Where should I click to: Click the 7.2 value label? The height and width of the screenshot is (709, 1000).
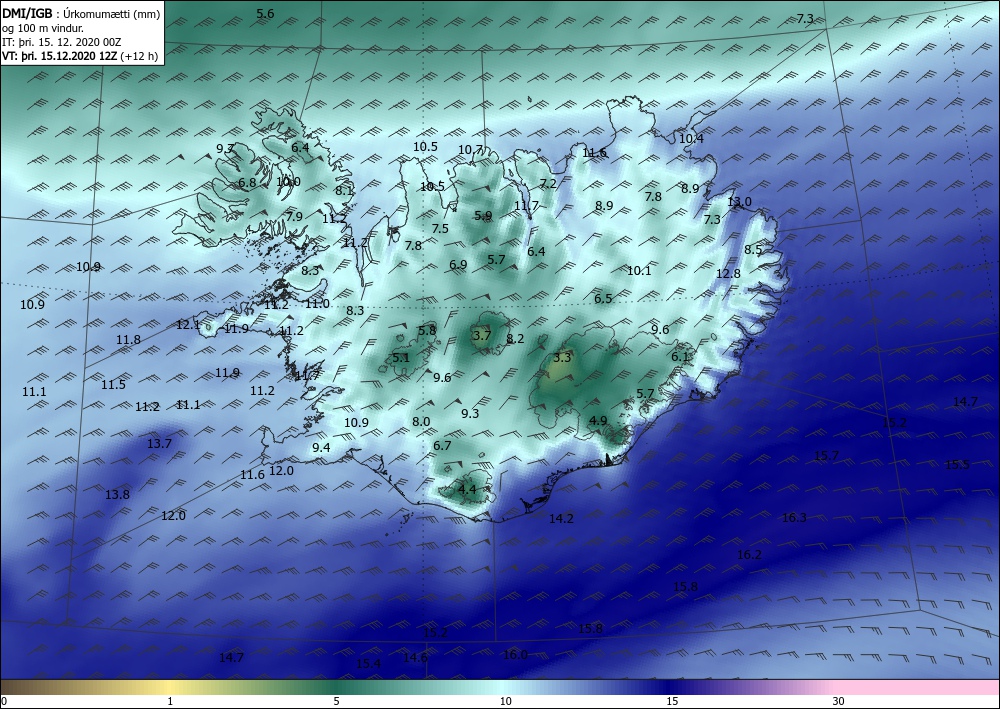coord(548,184)
